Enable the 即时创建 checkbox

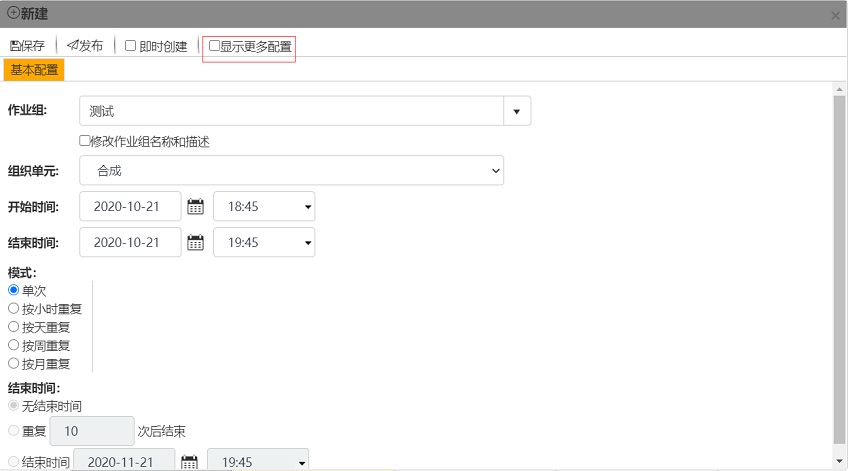(130, 46)
